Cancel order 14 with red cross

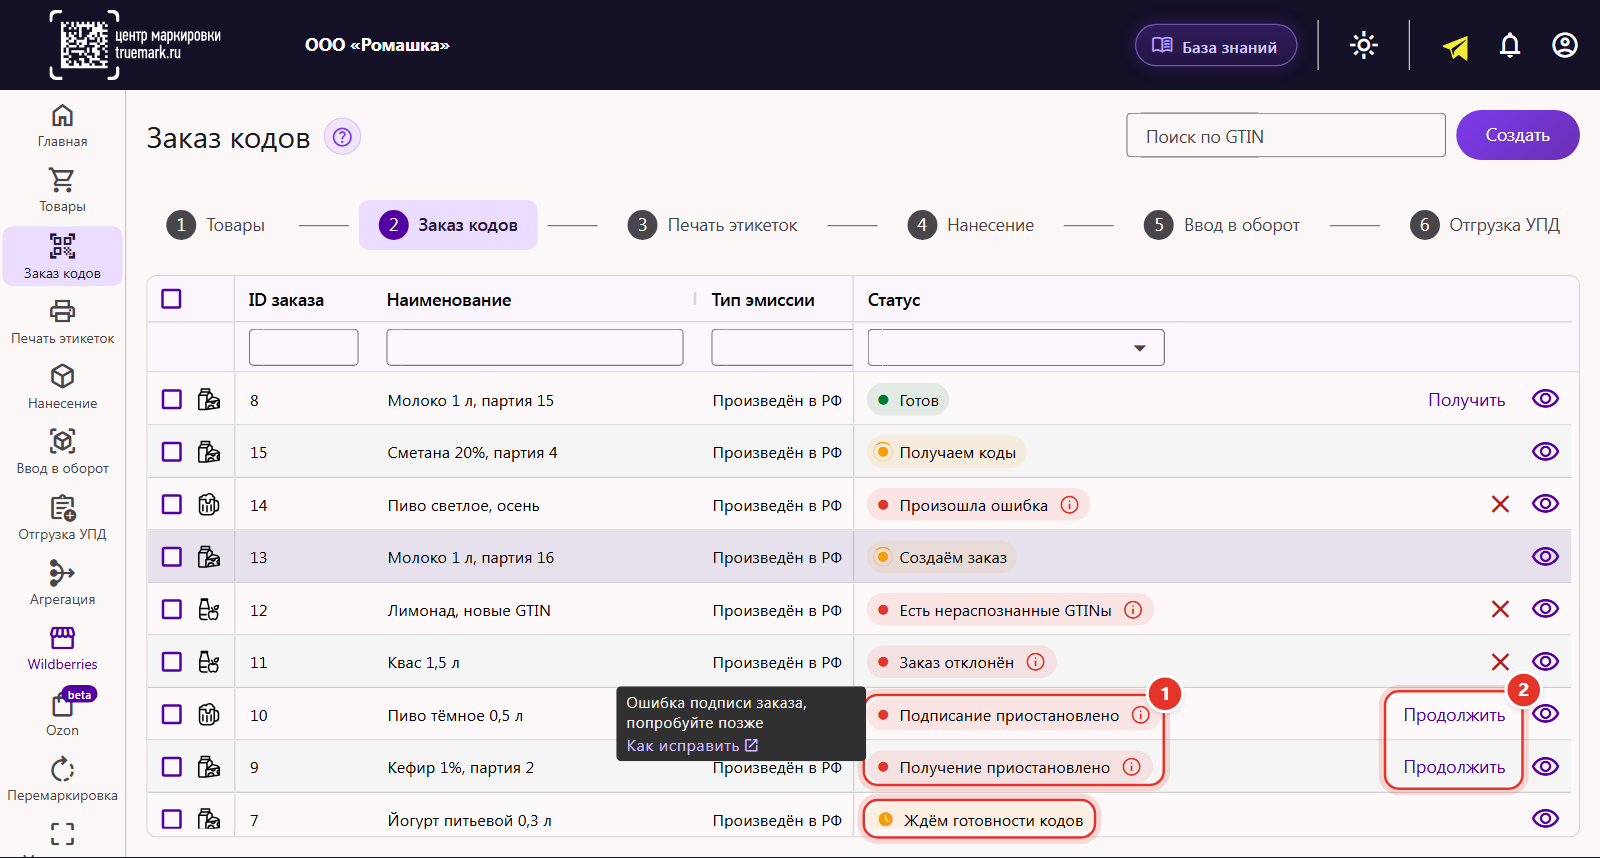1500,504
